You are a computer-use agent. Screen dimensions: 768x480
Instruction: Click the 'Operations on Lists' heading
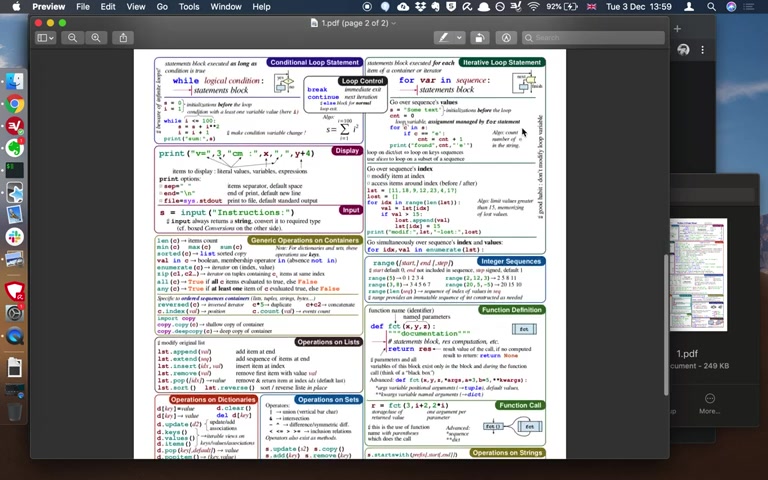click(328, 342)
